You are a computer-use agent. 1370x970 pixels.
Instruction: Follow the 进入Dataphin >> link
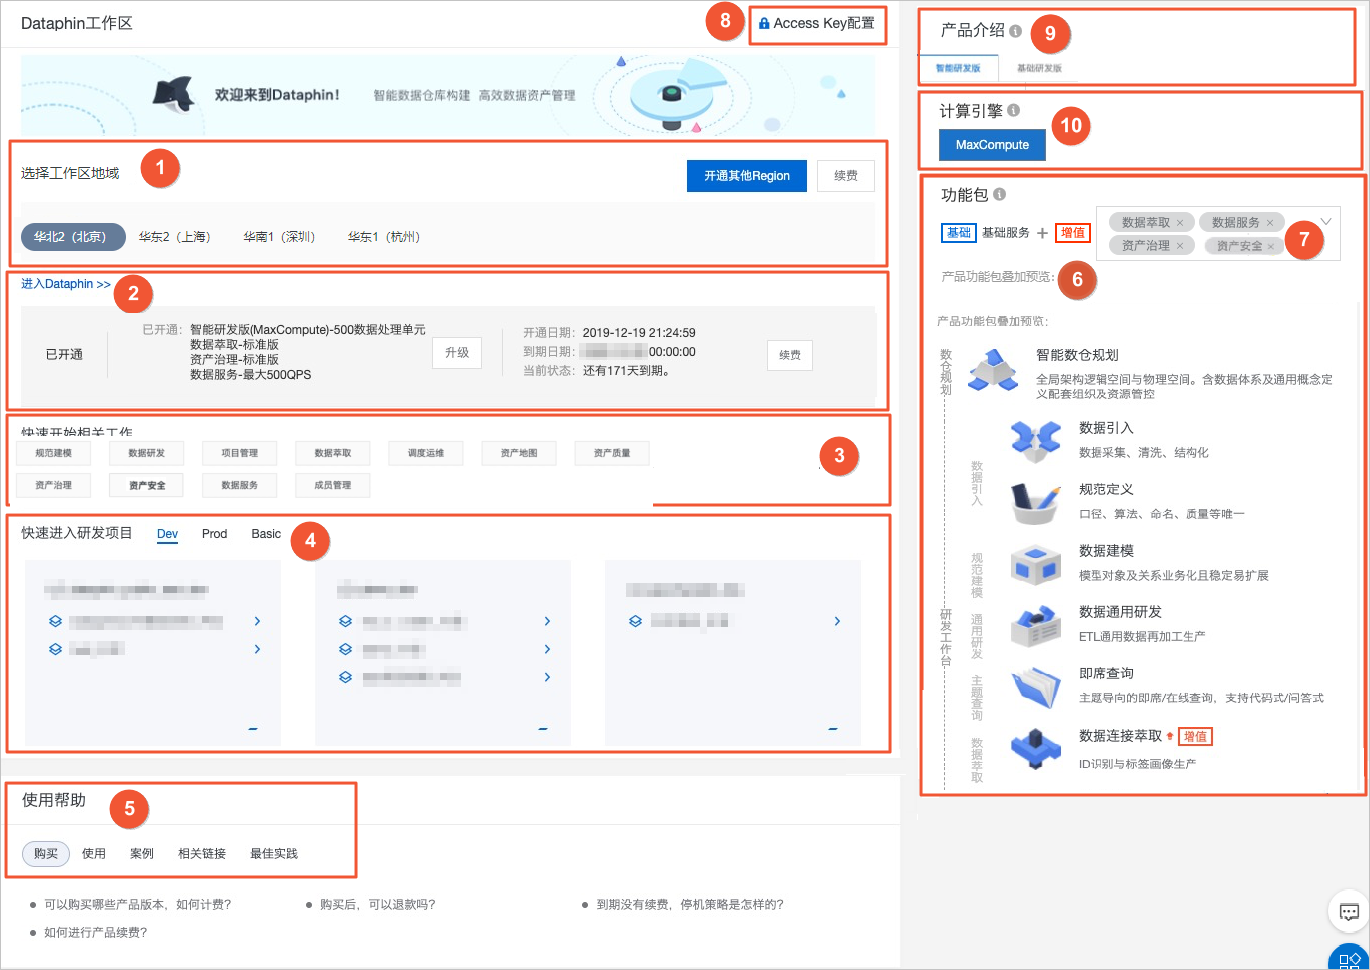[x=66, y=284]
